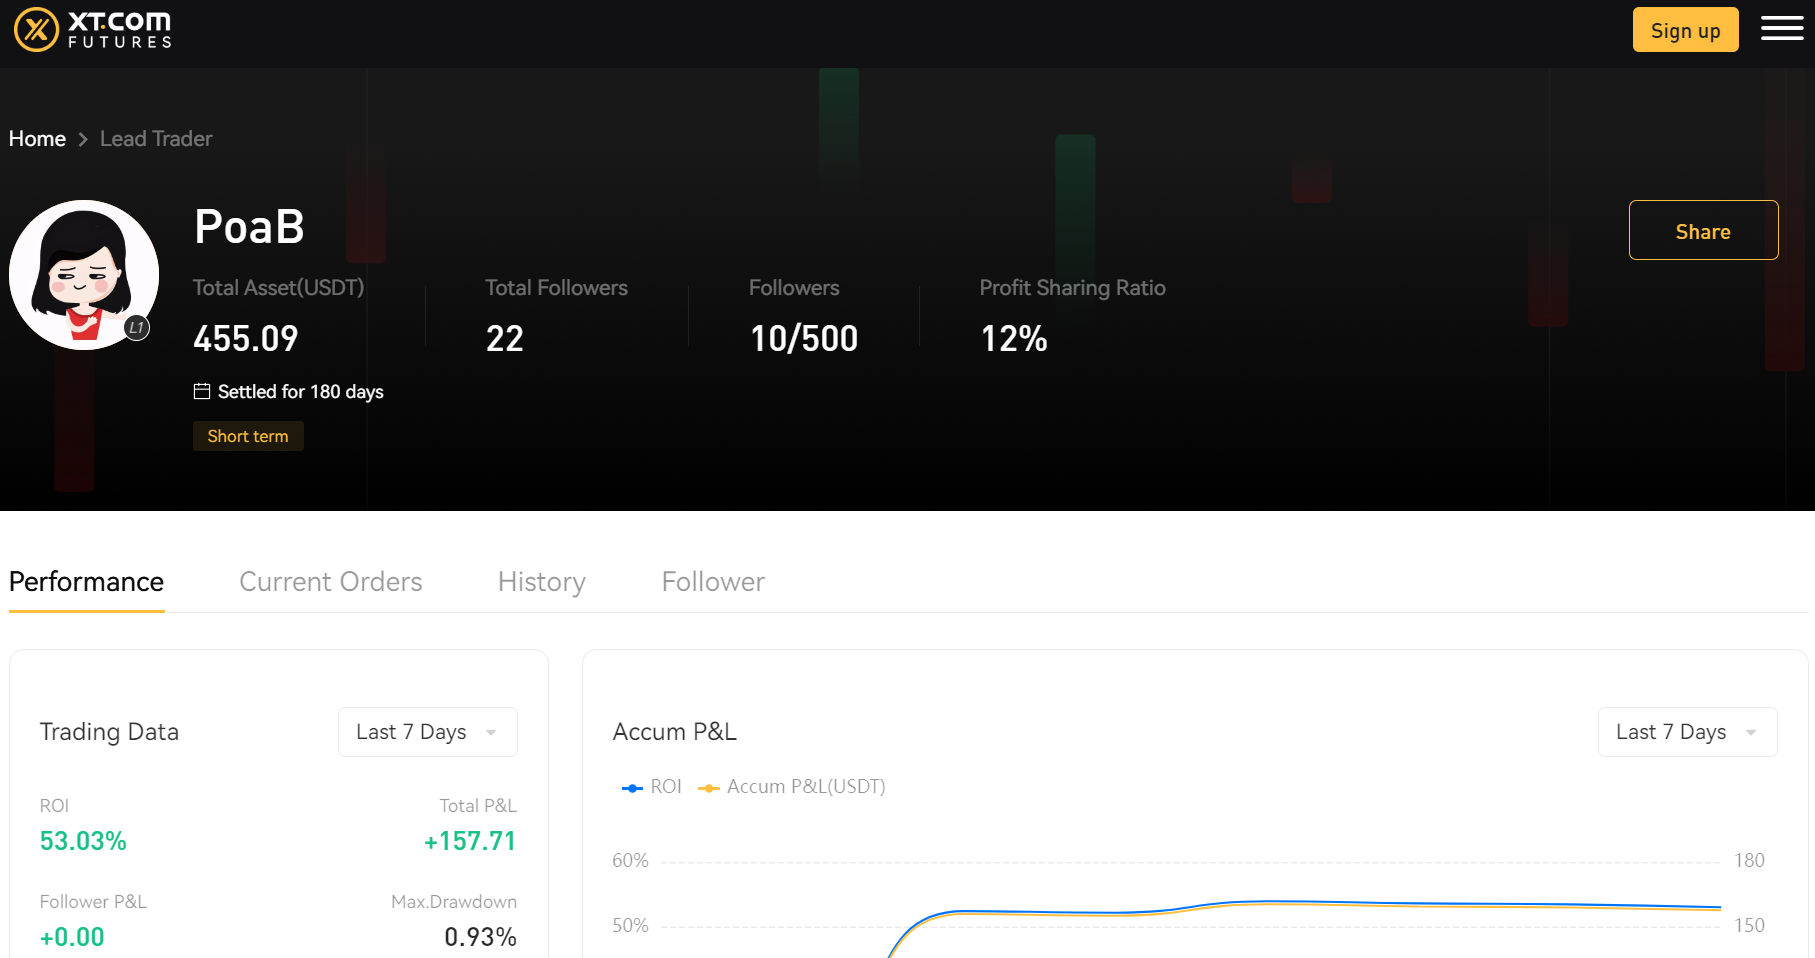Image resolution: width=1815 pixels, height=958 pixels.
Task: Click the ROI value 53.03%
Action: point(83,841)
